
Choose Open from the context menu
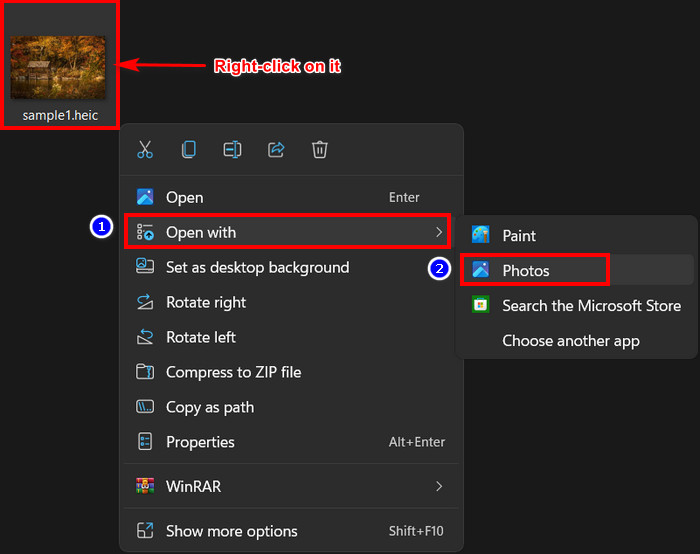point(292,197)
